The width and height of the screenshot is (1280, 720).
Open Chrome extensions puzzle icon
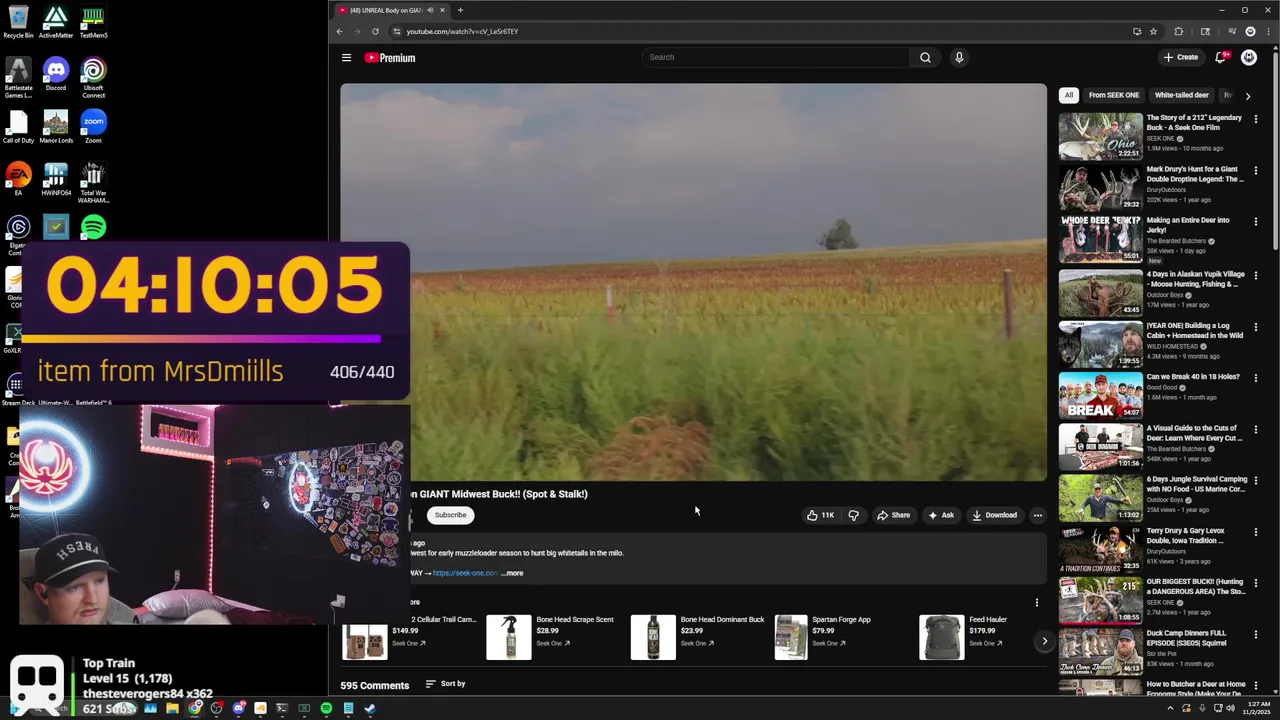[x=1178, y=31]
